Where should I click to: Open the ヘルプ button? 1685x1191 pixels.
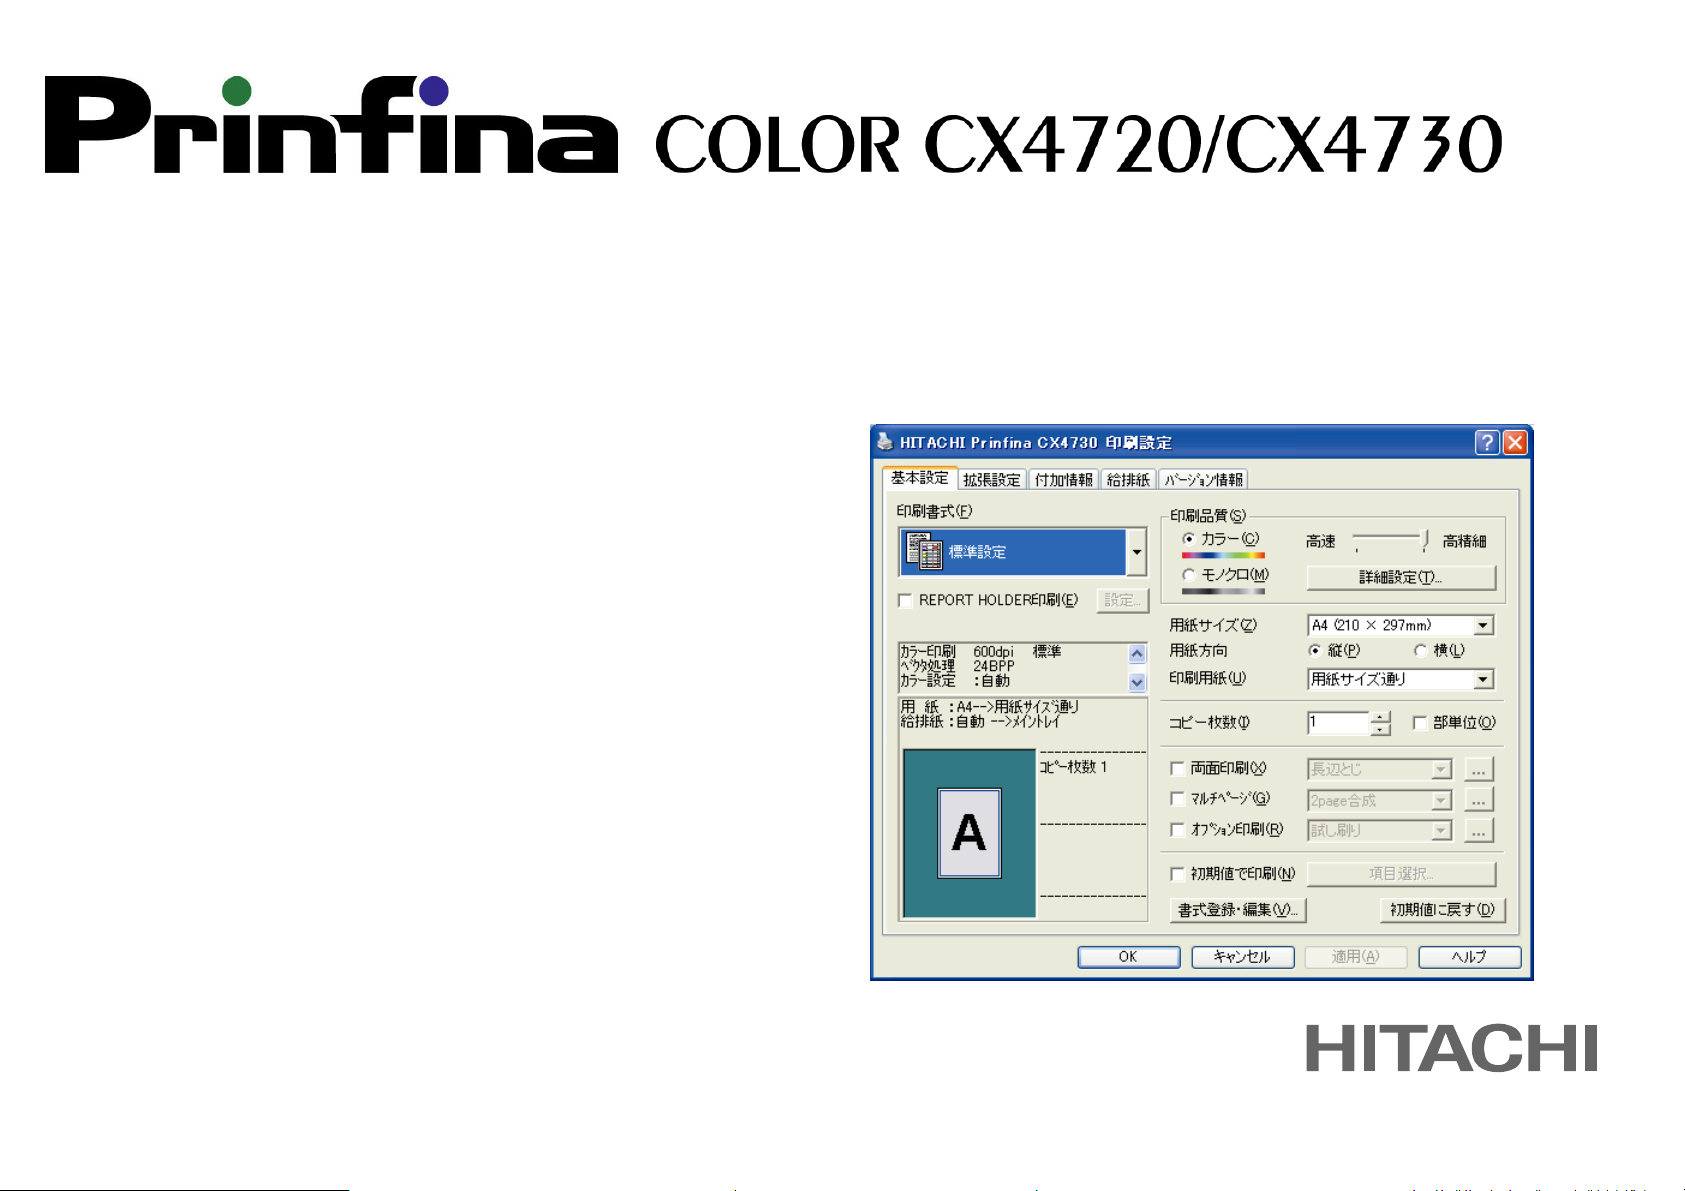(x=1470, y=957)
